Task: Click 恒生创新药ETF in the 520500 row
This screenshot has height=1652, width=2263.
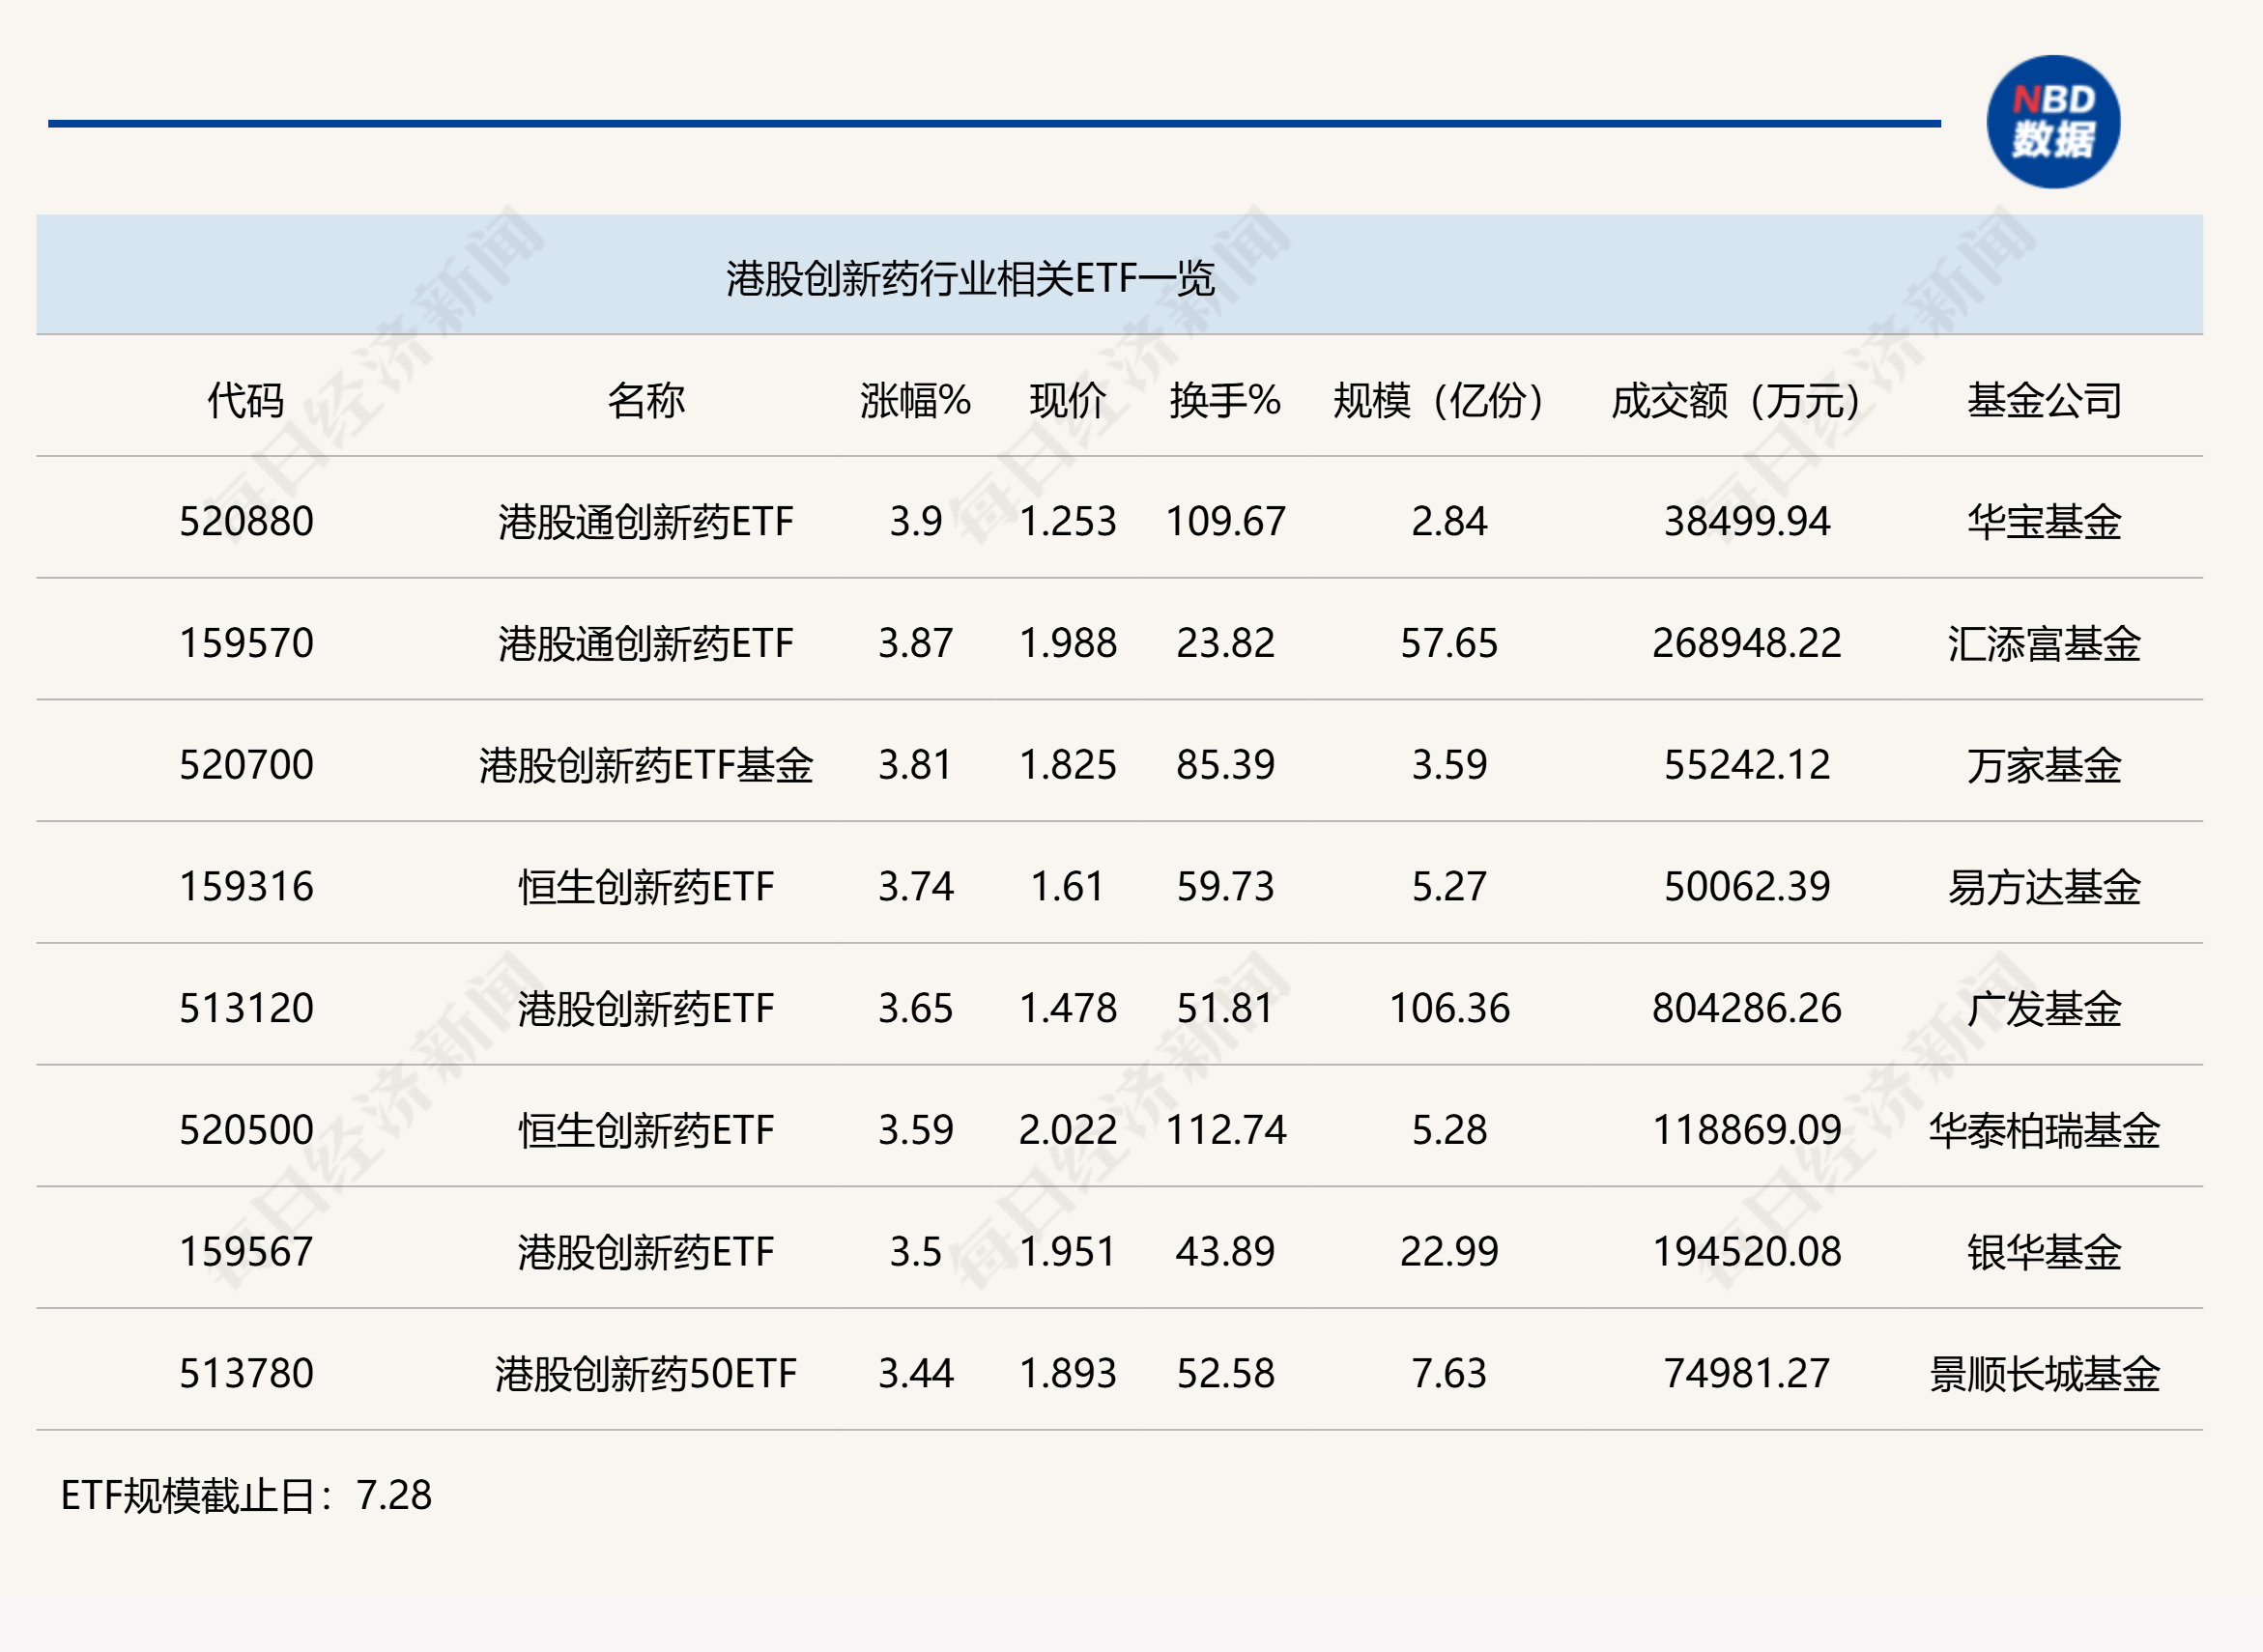Action: pyautogui.click(x=646, y=1130)
